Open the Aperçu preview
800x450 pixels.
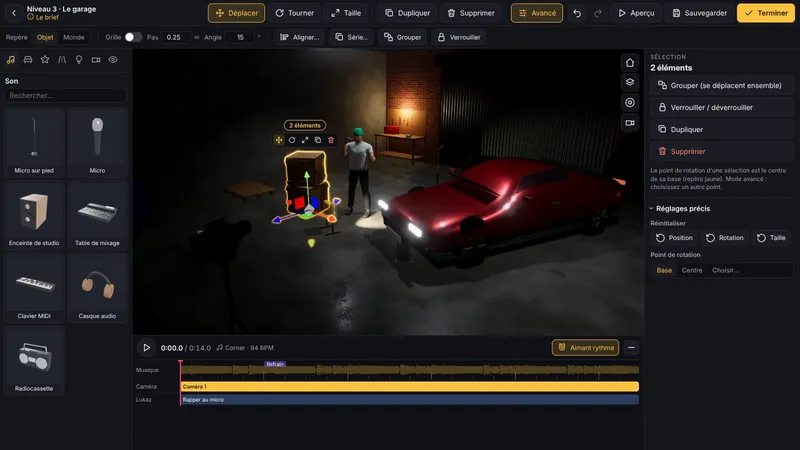(636, 13)
